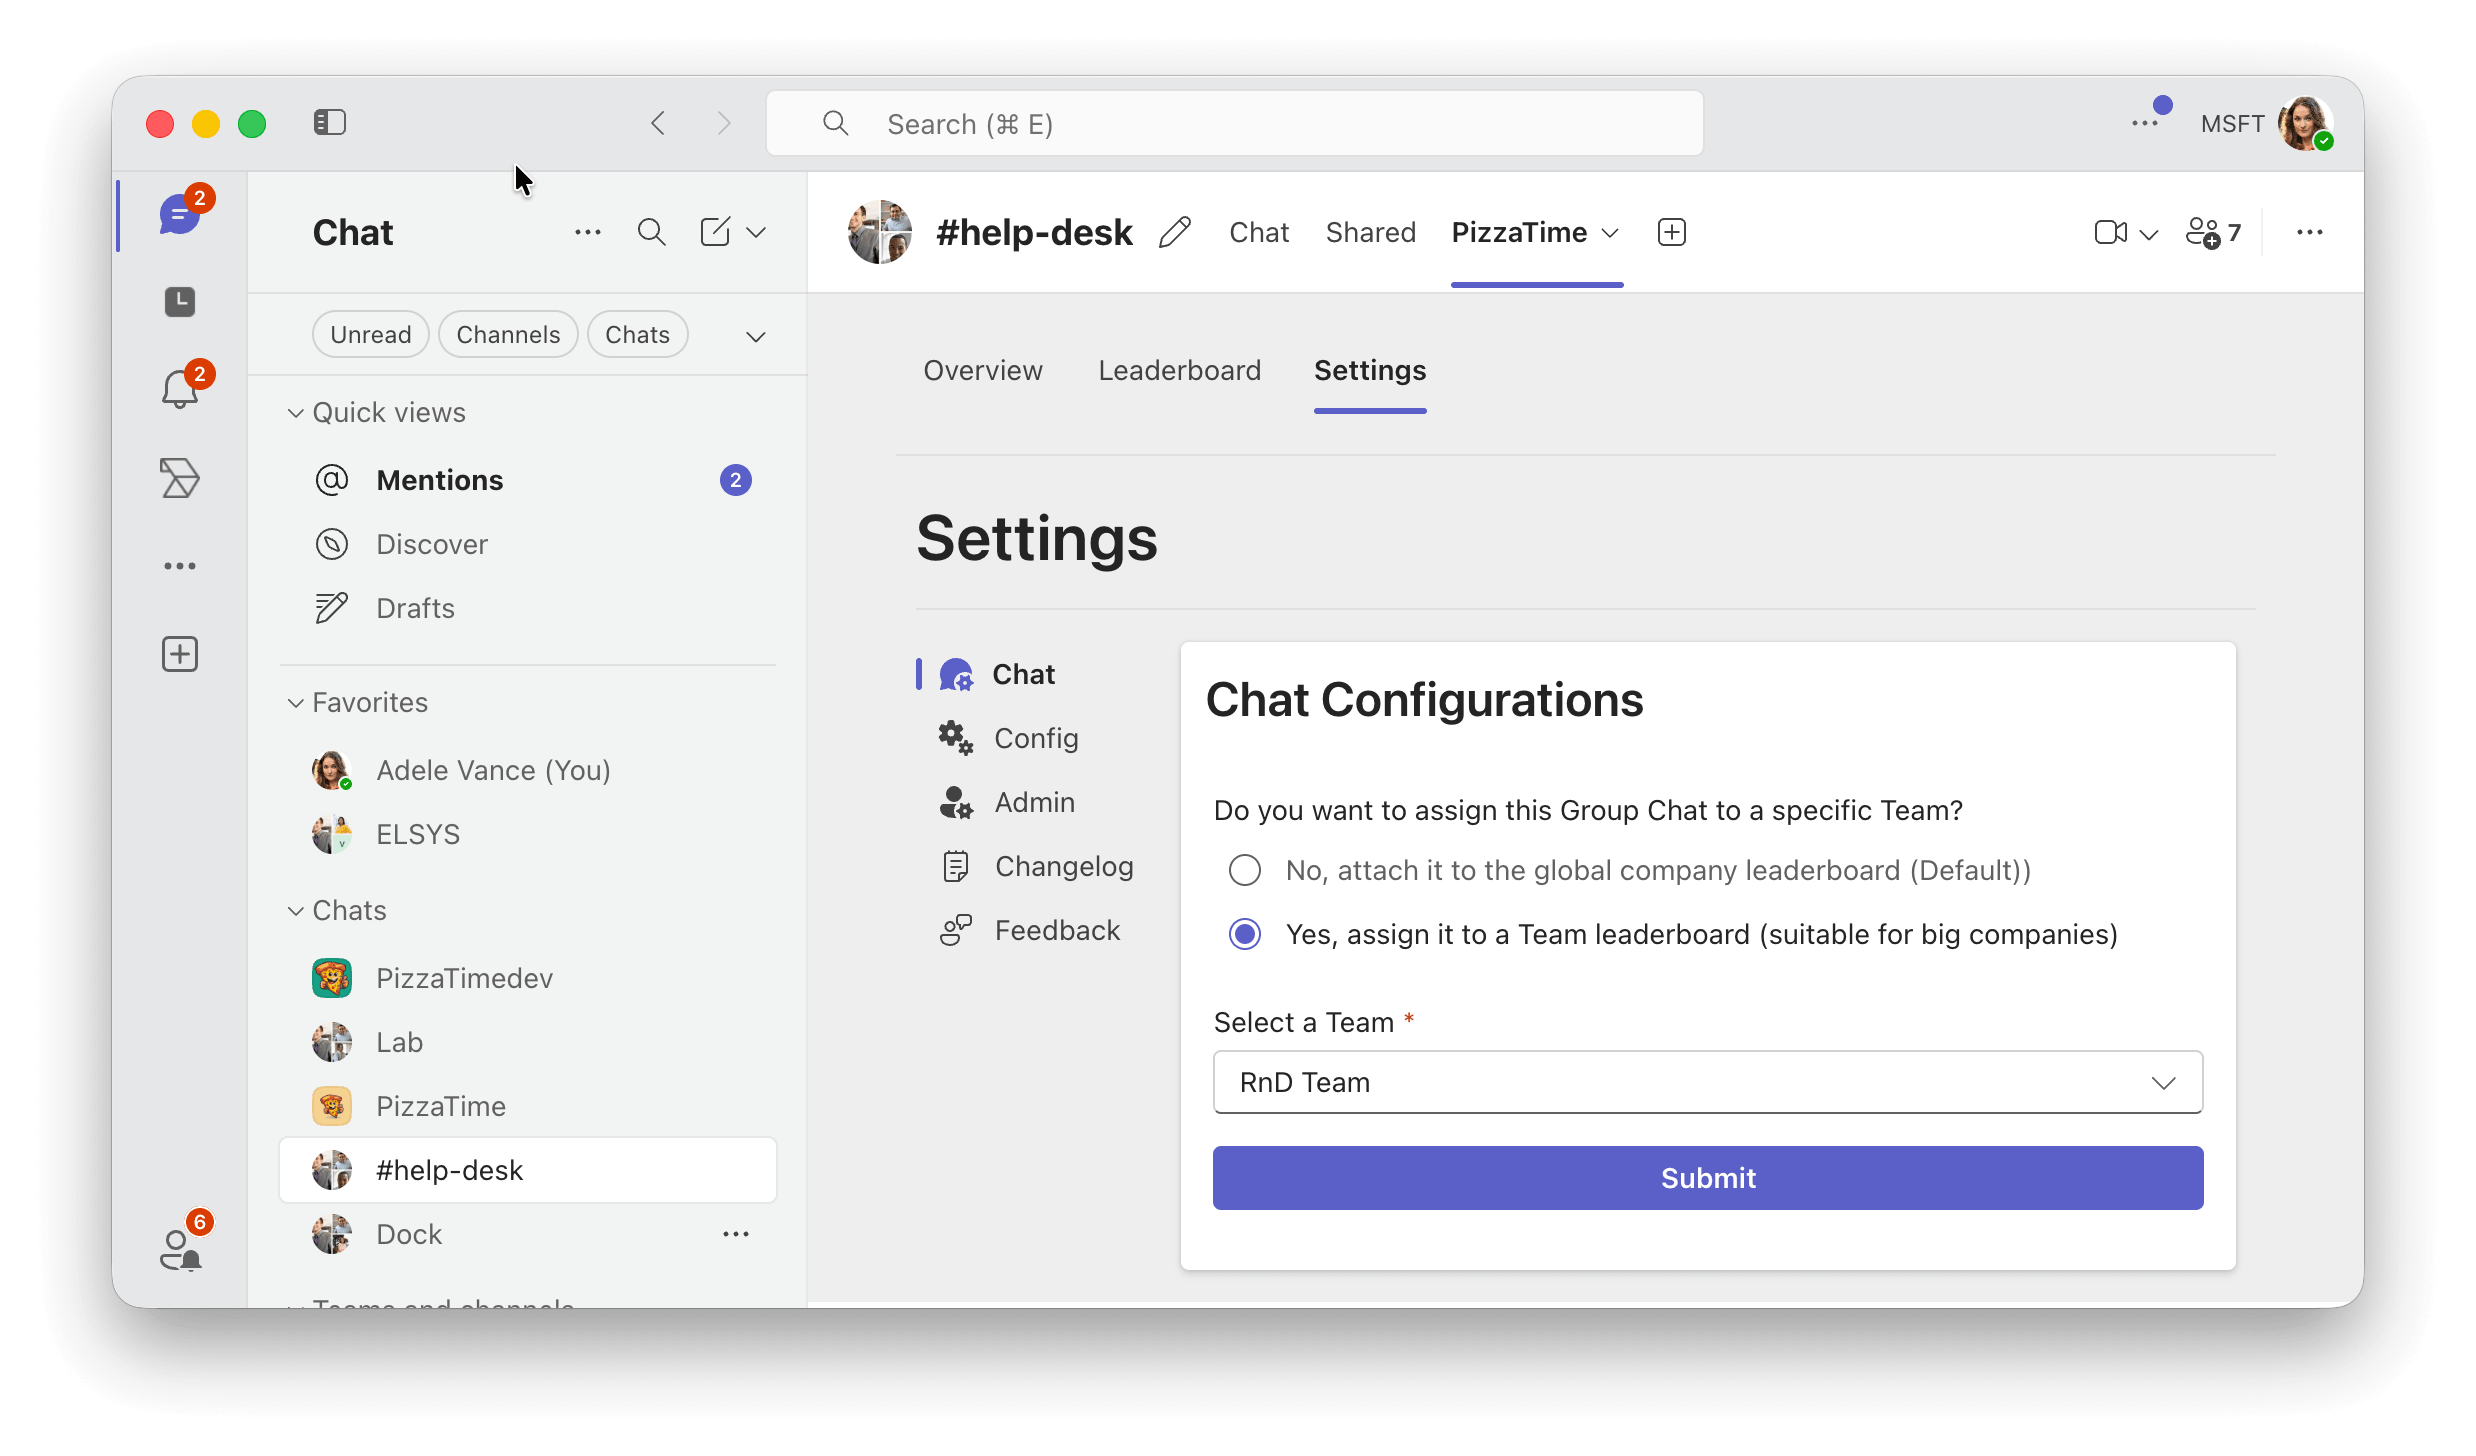Open the video call options chevron
The width and height of the screenshot is (2476, 1456).
[x=2149, y=234]
